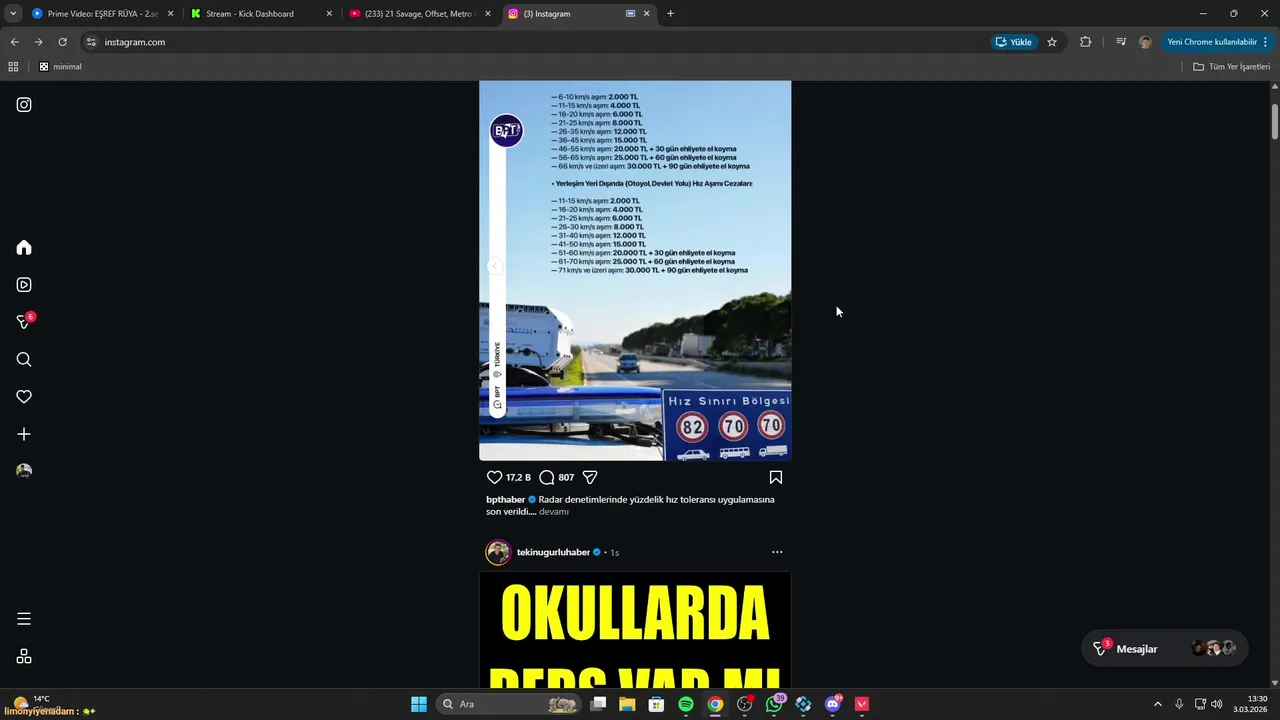This screenshot has width=1280, height=720.
Task: Open the Windows Start menu
Action: [419, 704]
